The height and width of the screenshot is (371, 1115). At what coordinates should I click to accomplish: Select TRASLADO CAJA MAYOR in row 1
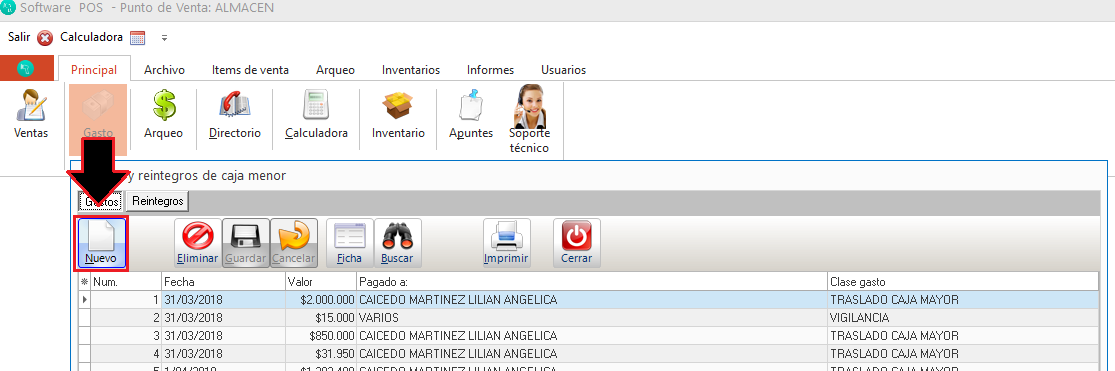(x=963, y=300)
